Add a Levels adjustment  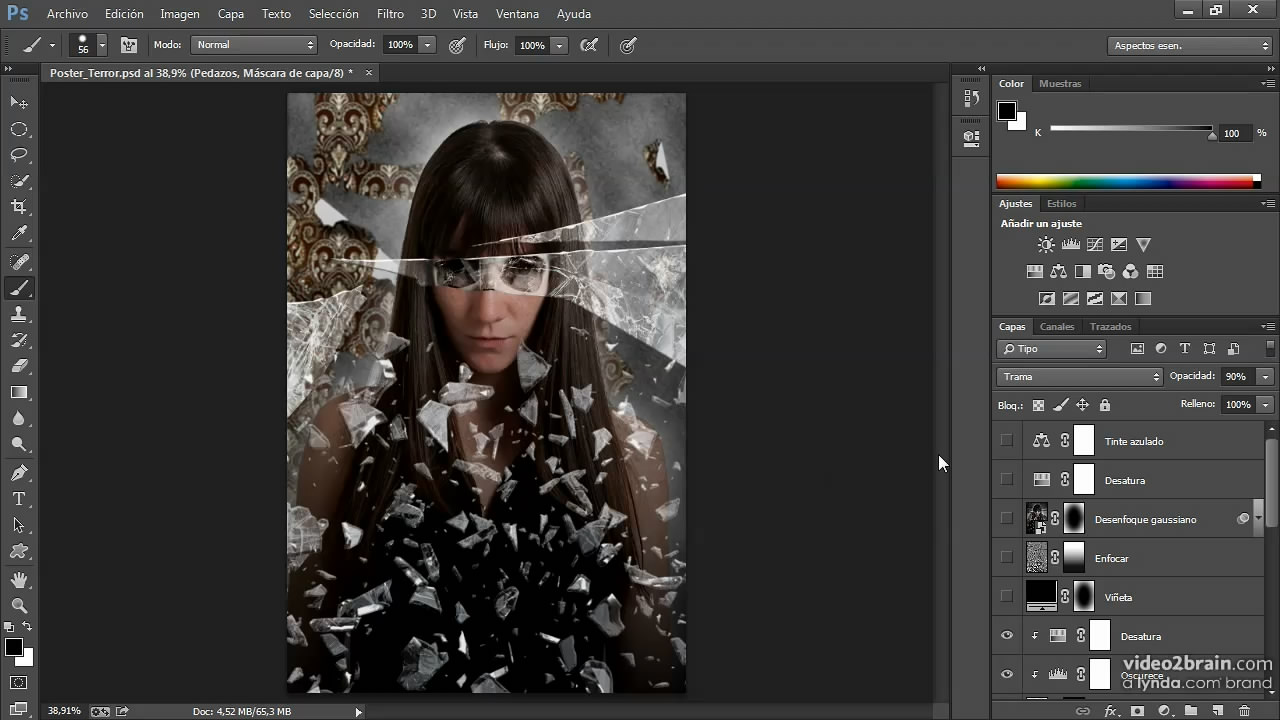click(1070, 244)
